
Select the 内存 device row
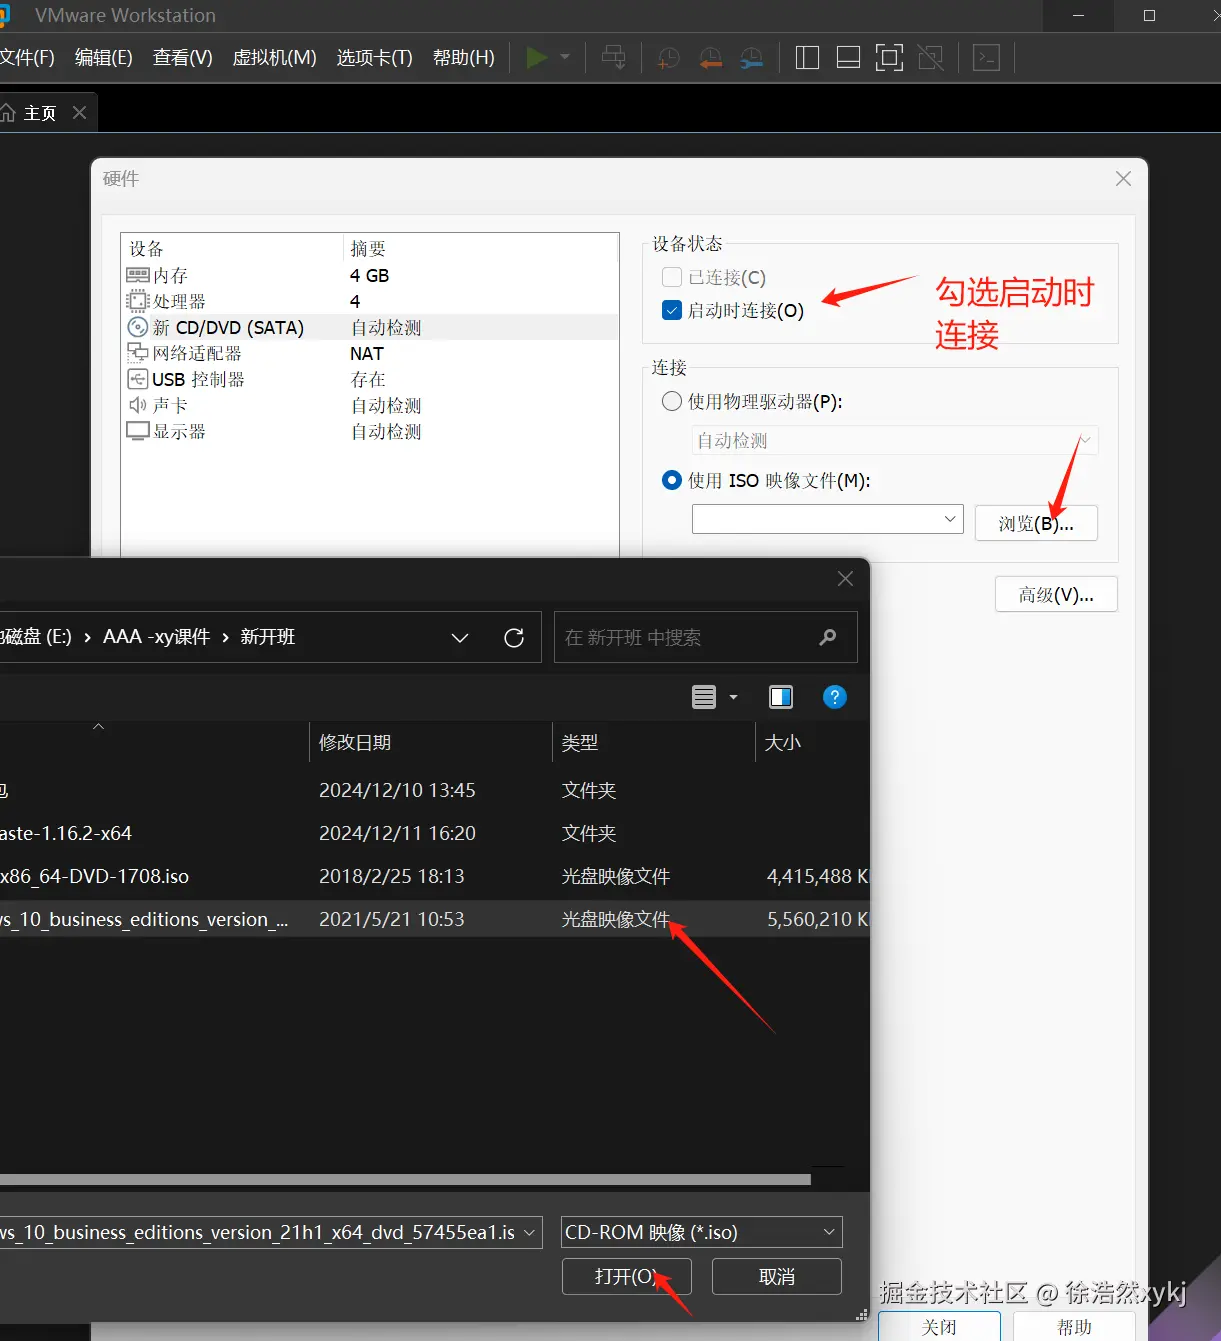[370, 275]
